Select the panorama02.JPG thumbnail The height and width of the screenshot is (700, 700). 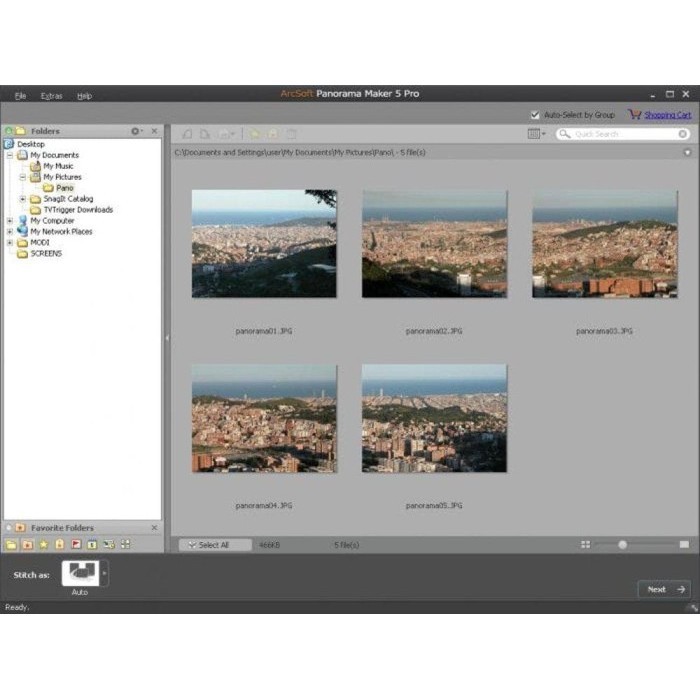[434, 244]
